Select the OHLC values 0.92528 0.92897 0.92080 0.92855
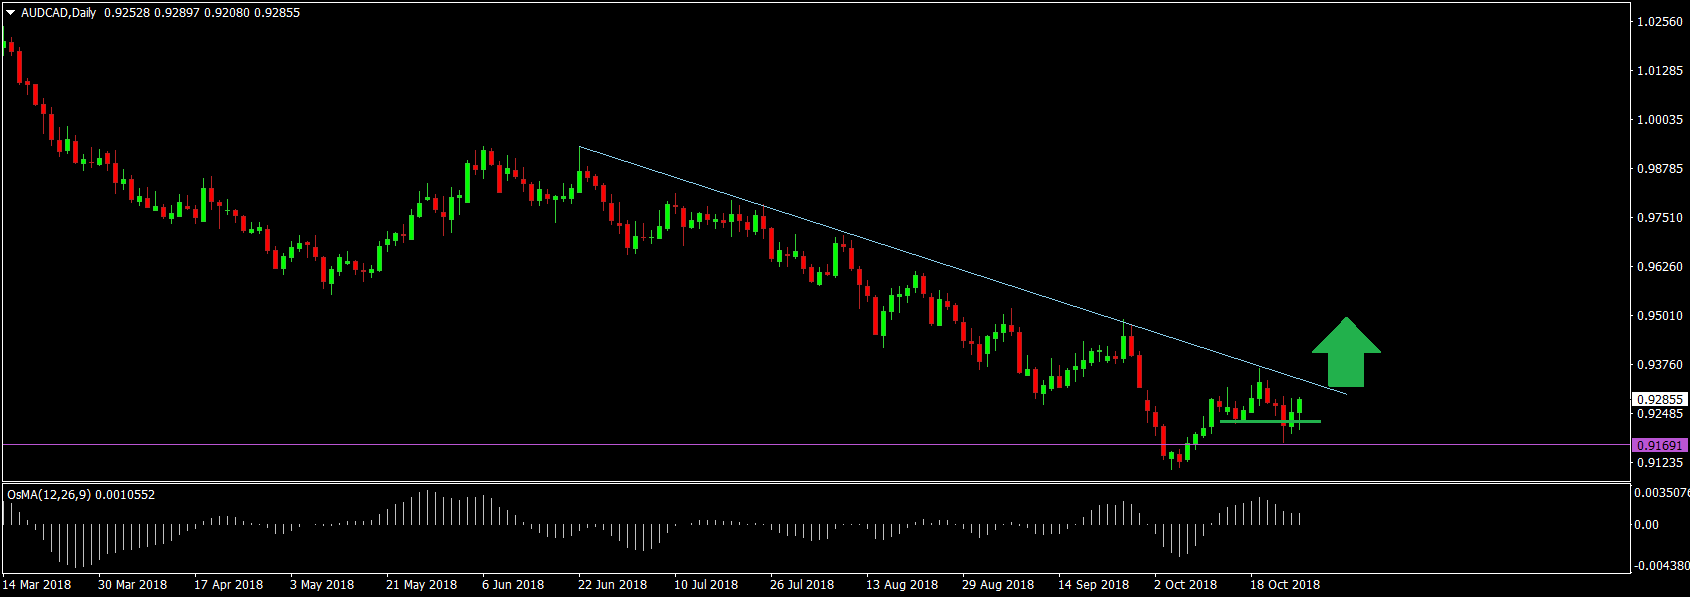1690x597 pixels. pos(202,13)
